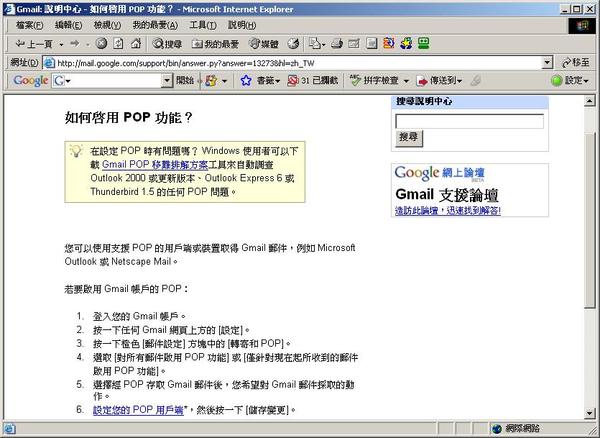Expand the address bar dropdown arrow
Screen dimensions: 600x438
pyautogui.click(x=548, y=63)
